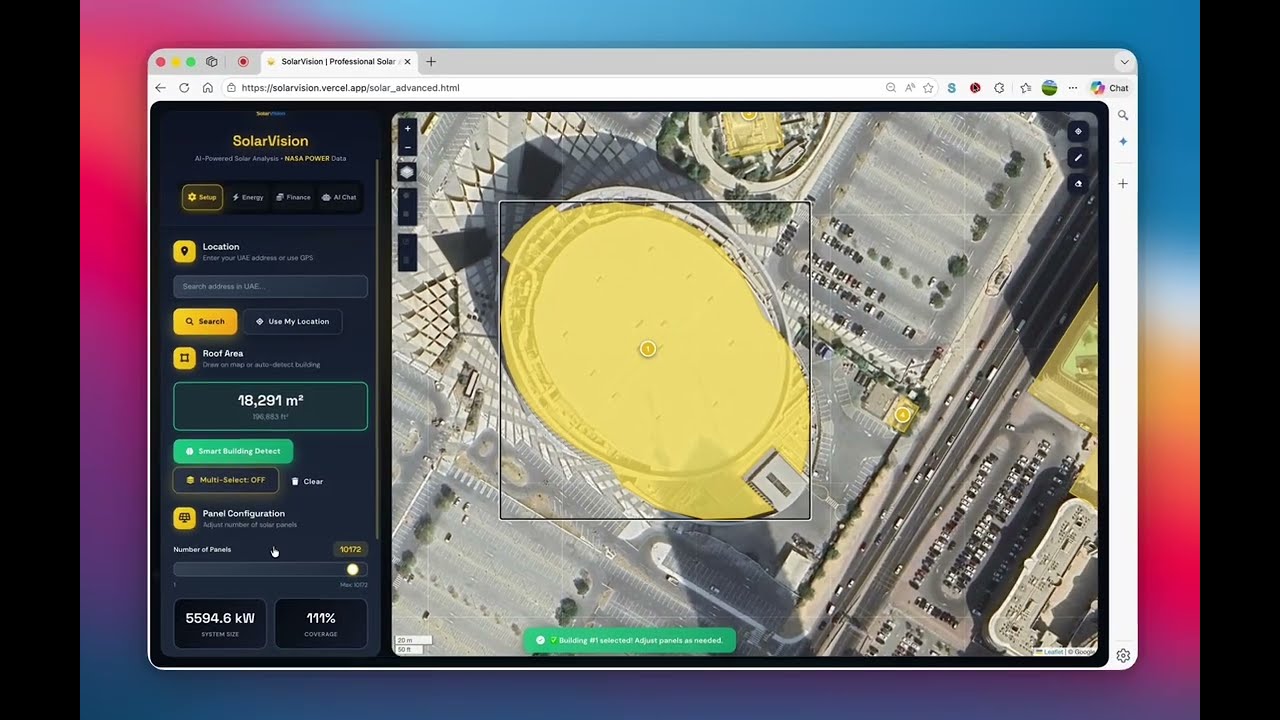Image resolution: width=1280 pixels, height=720 pixels.
Task: Click the 18,291 m² roof area value
Action: 270,400
